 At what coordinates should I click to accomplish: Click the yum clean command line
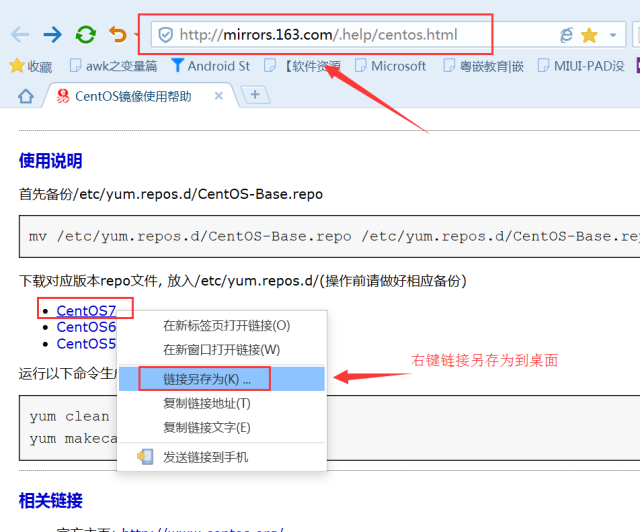[69, 416]
